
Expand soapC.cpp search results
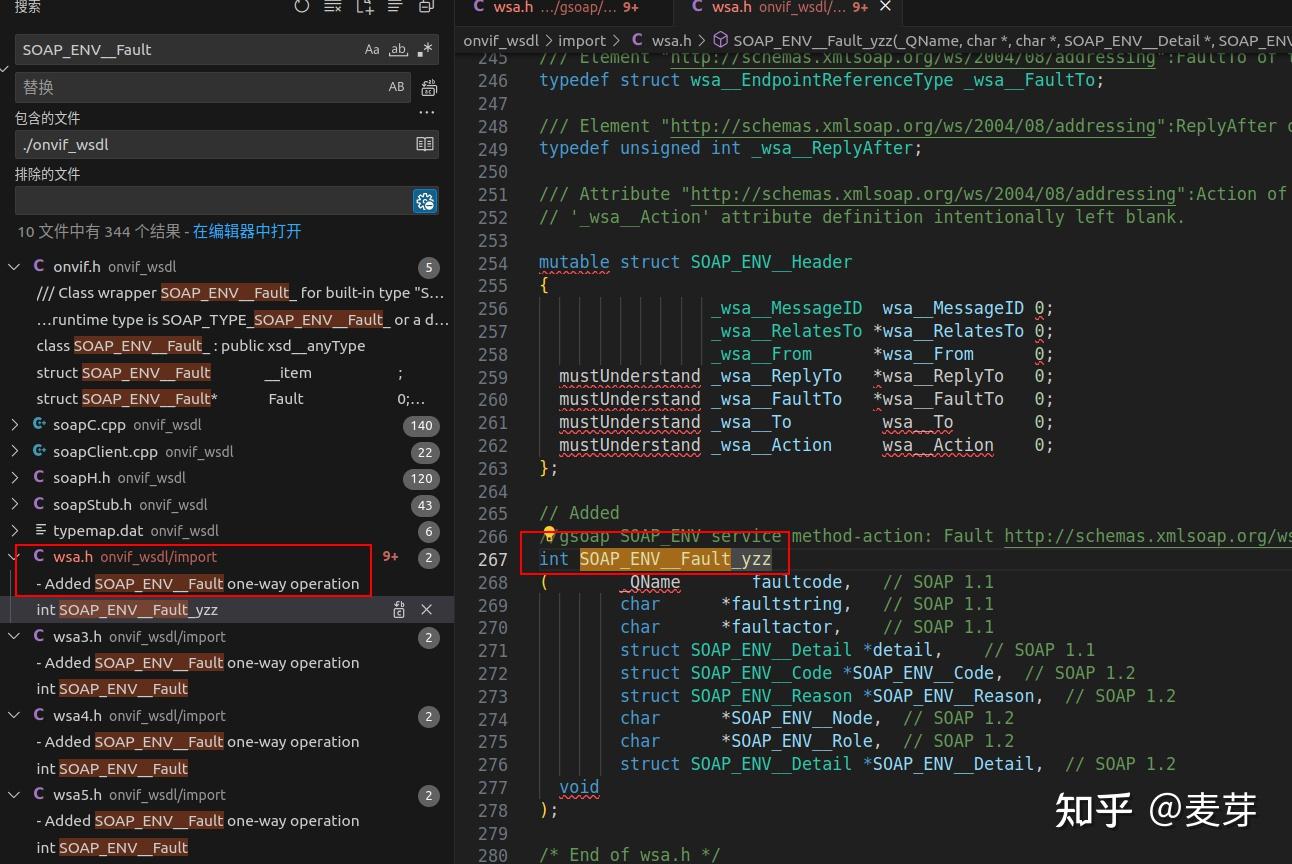point(15,425)
